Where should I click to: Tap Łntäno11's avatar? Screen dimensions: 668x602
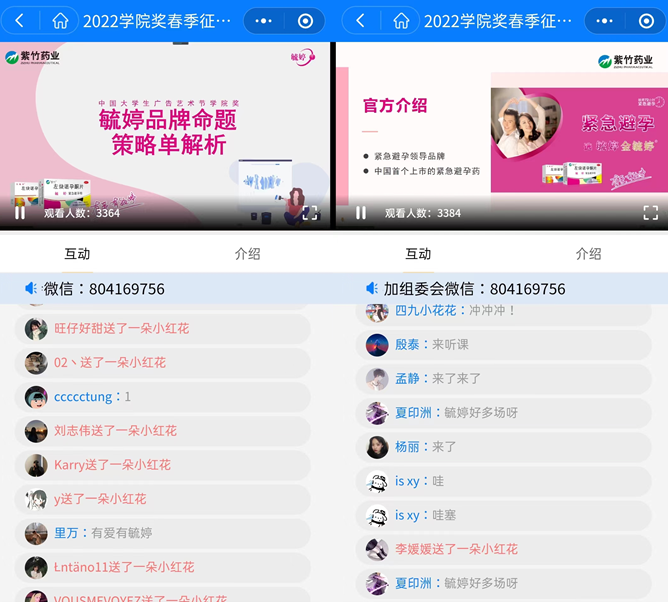coord(36,567)
